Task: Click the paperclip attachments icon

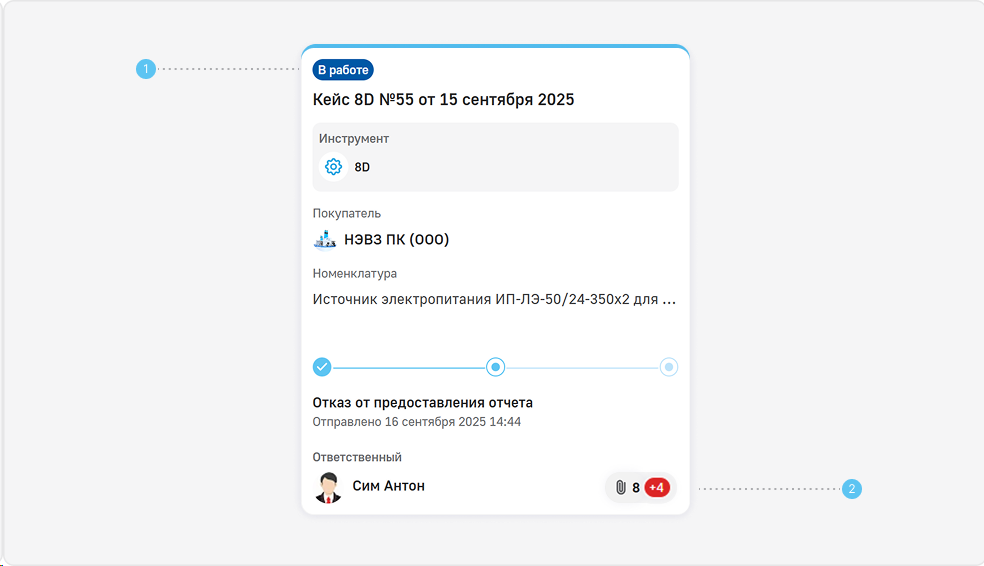Action: [x=620, y=488]
